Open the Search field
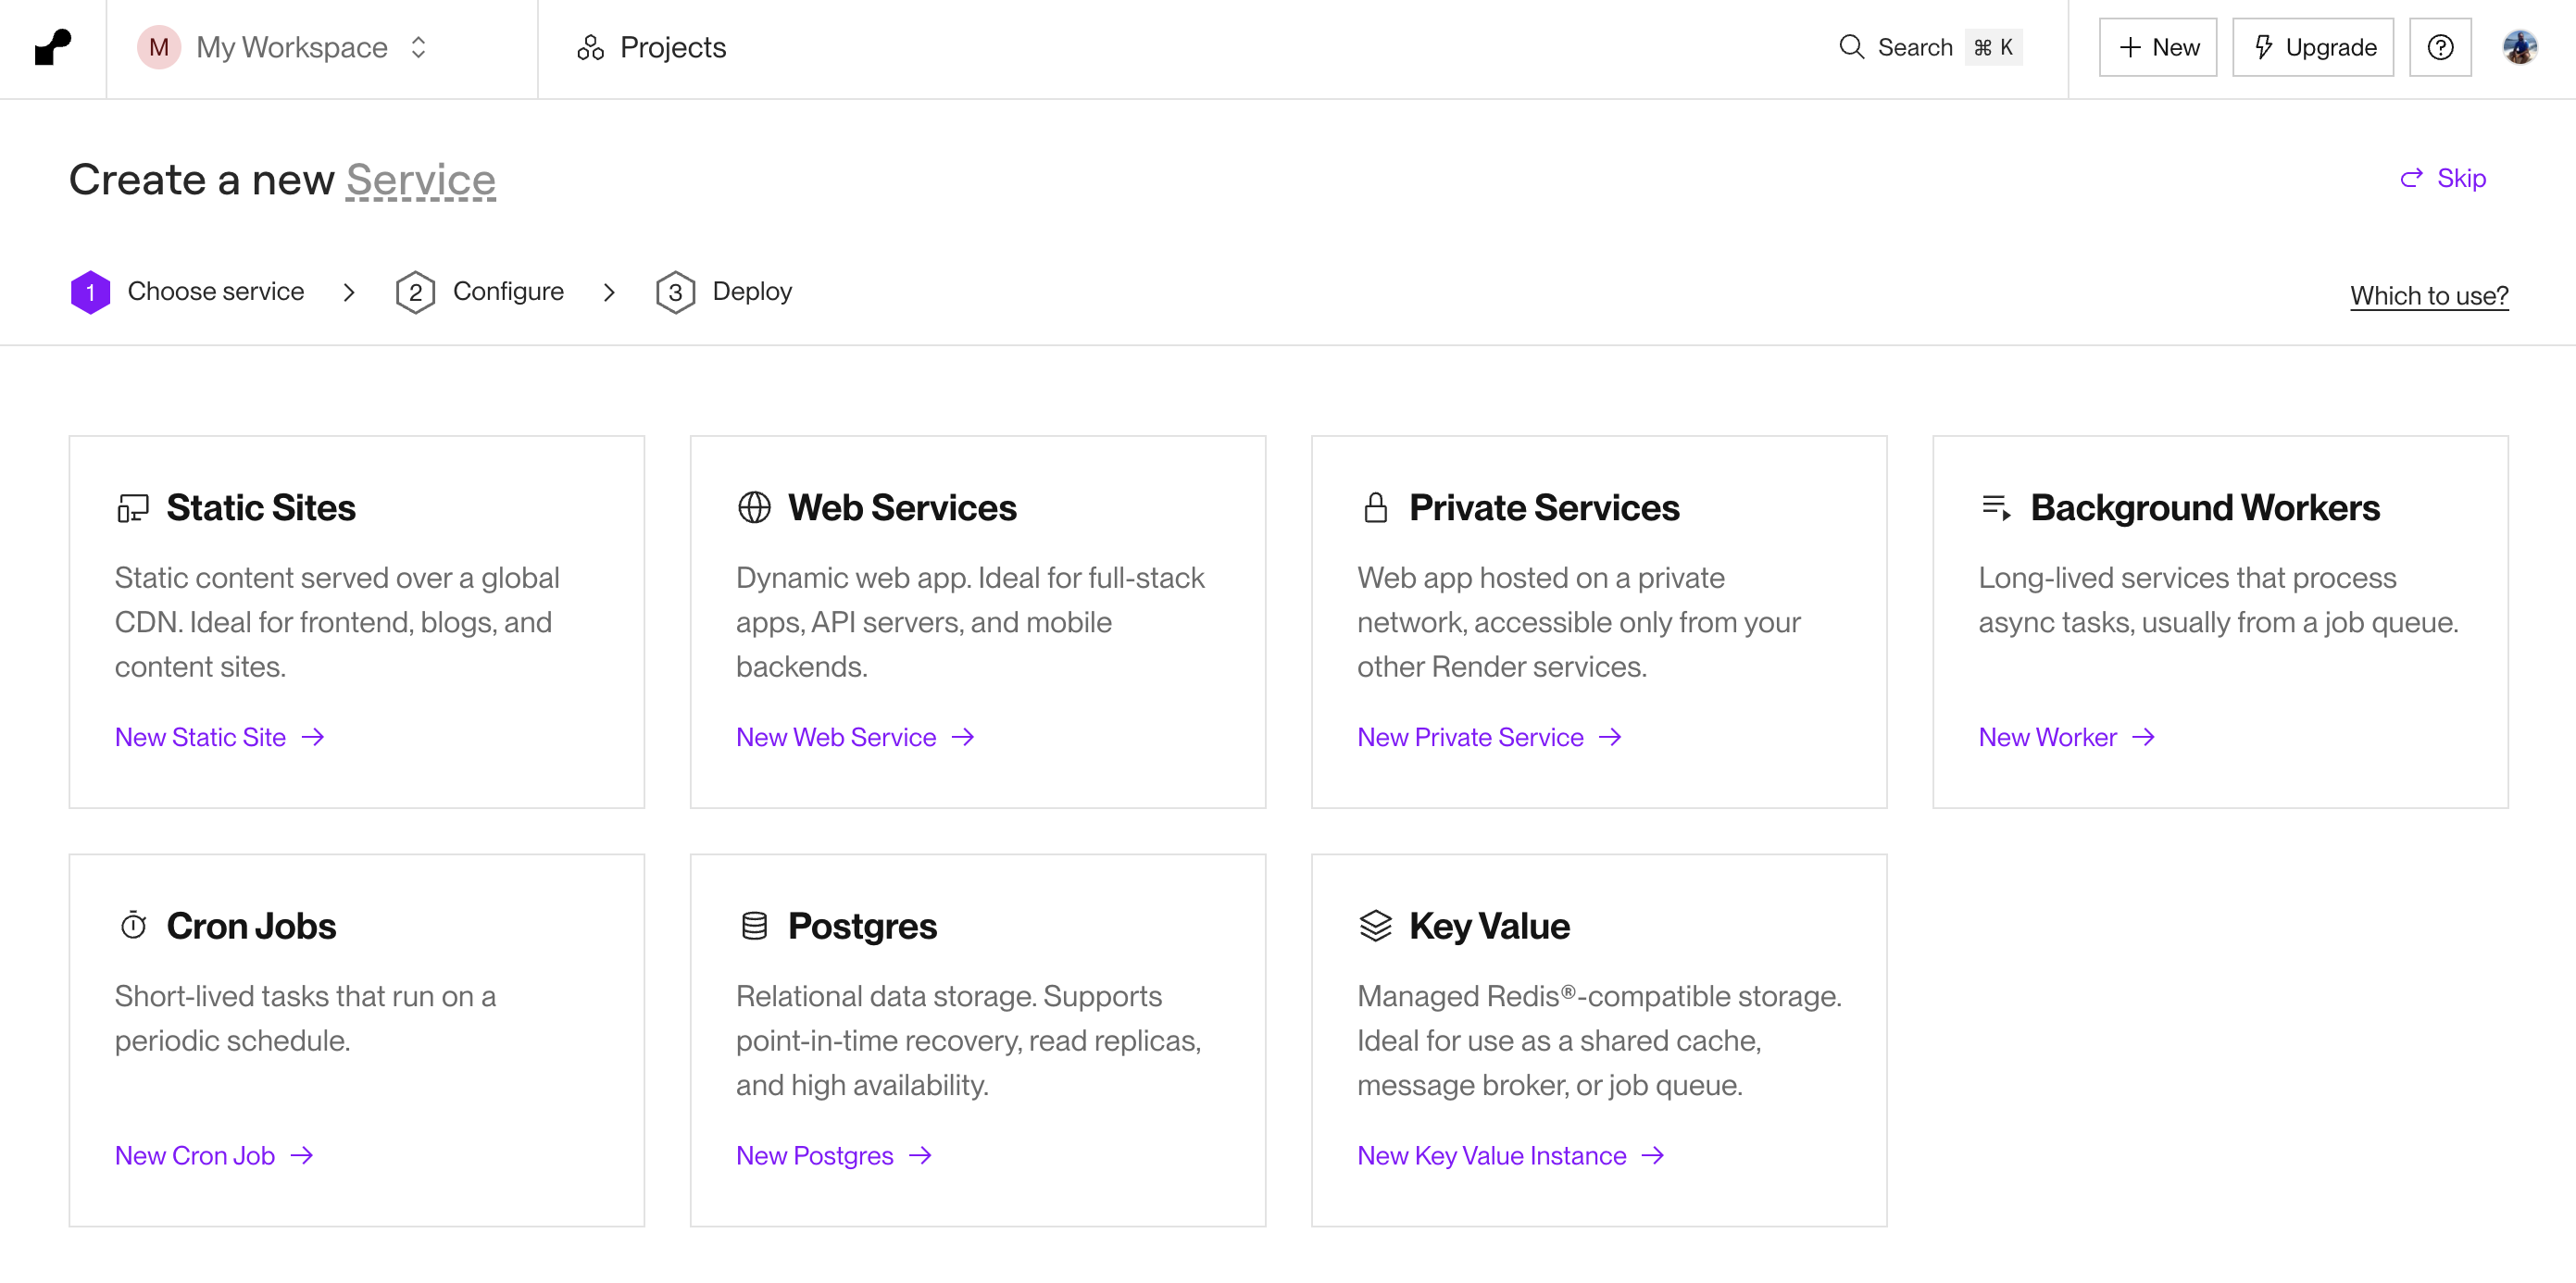 (x=1930, y=47)
